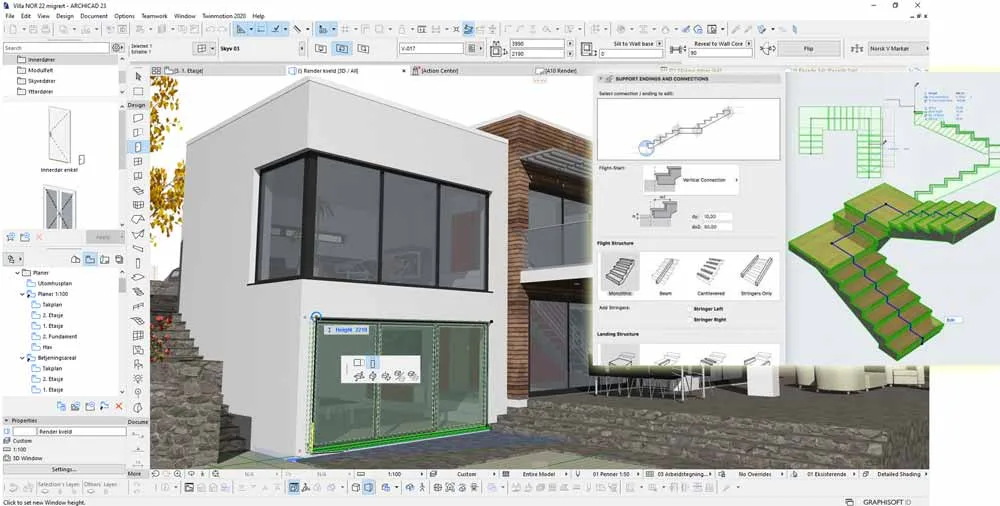Click the 3990 width input field
Viewport: 1000px width, 506px height.
pos(536,43)
